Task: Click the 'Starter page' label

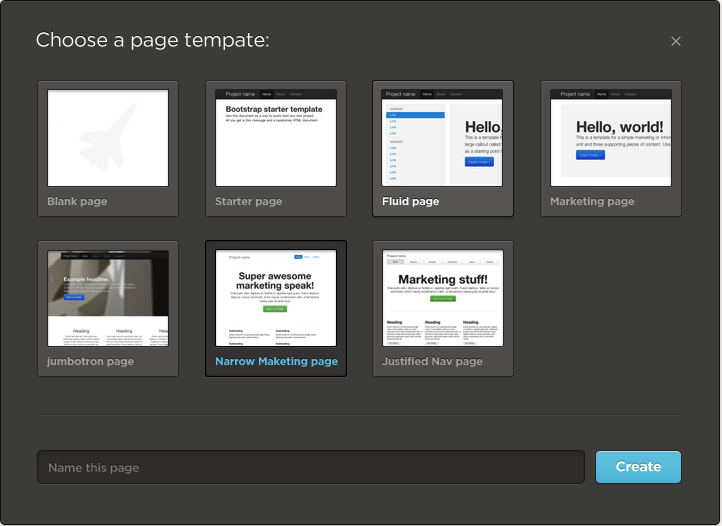Action: click(248, 202)
